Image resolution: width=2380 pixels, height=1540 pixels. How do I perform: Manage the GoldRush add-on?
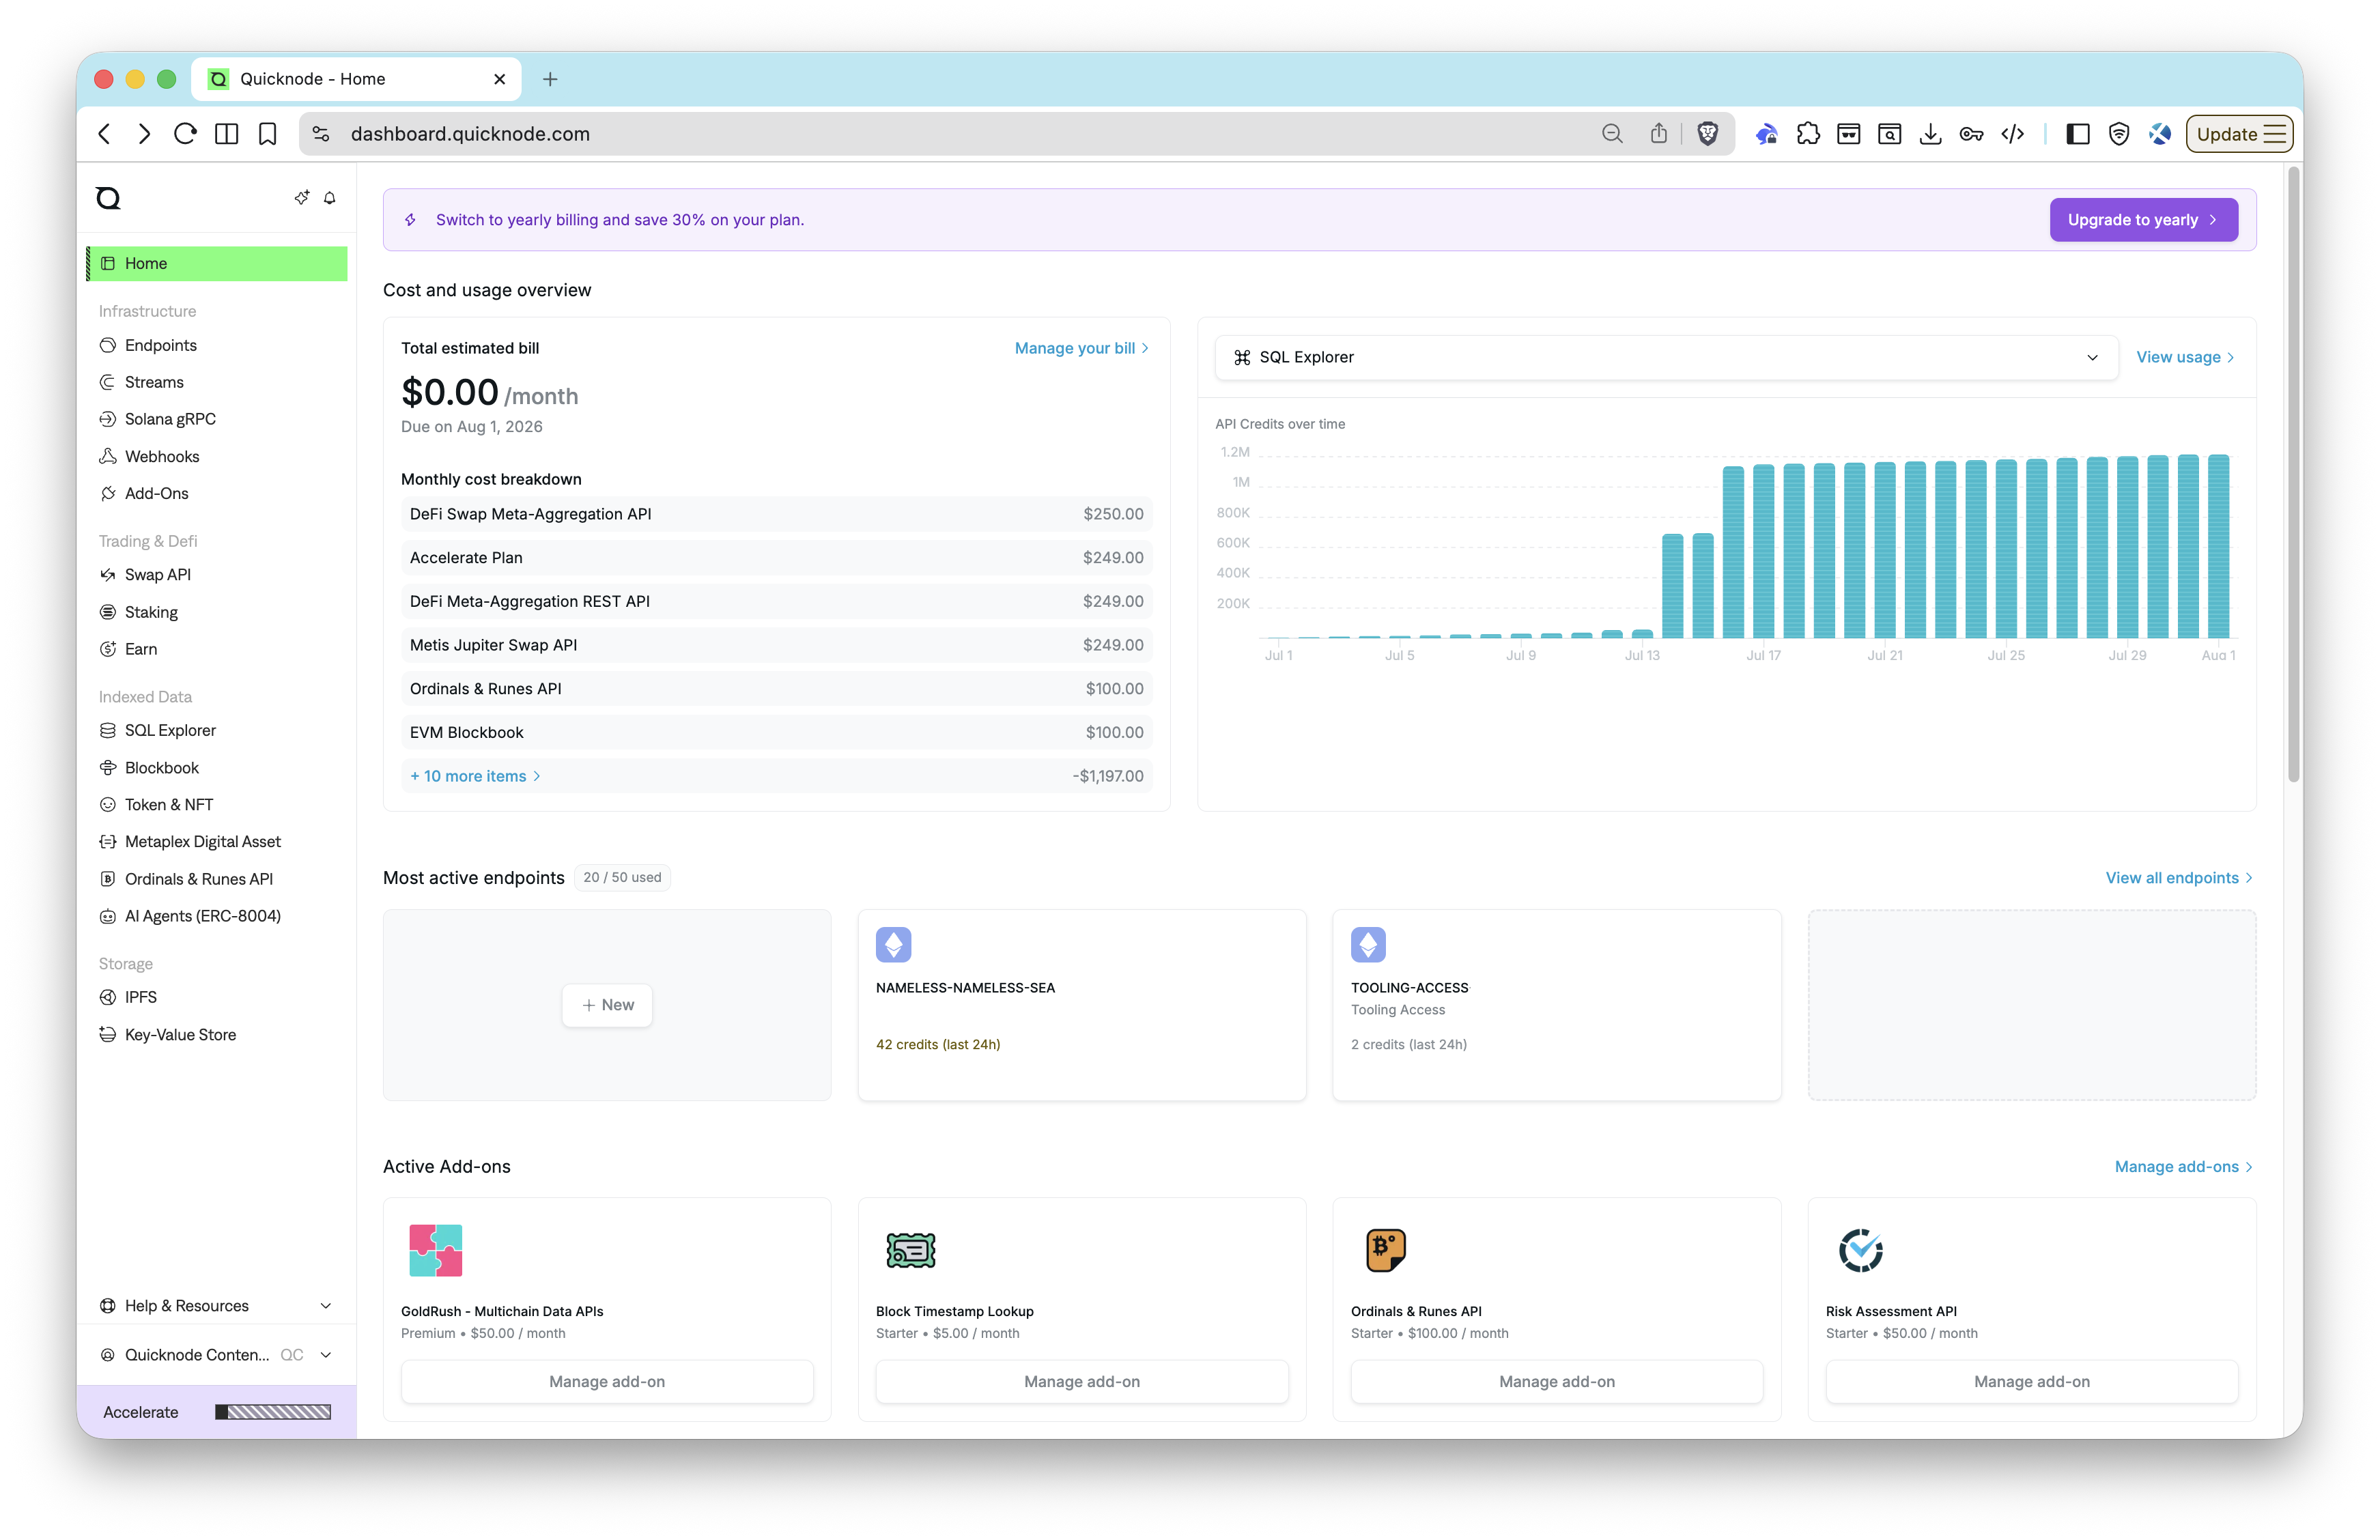(x=607, y=1381)
